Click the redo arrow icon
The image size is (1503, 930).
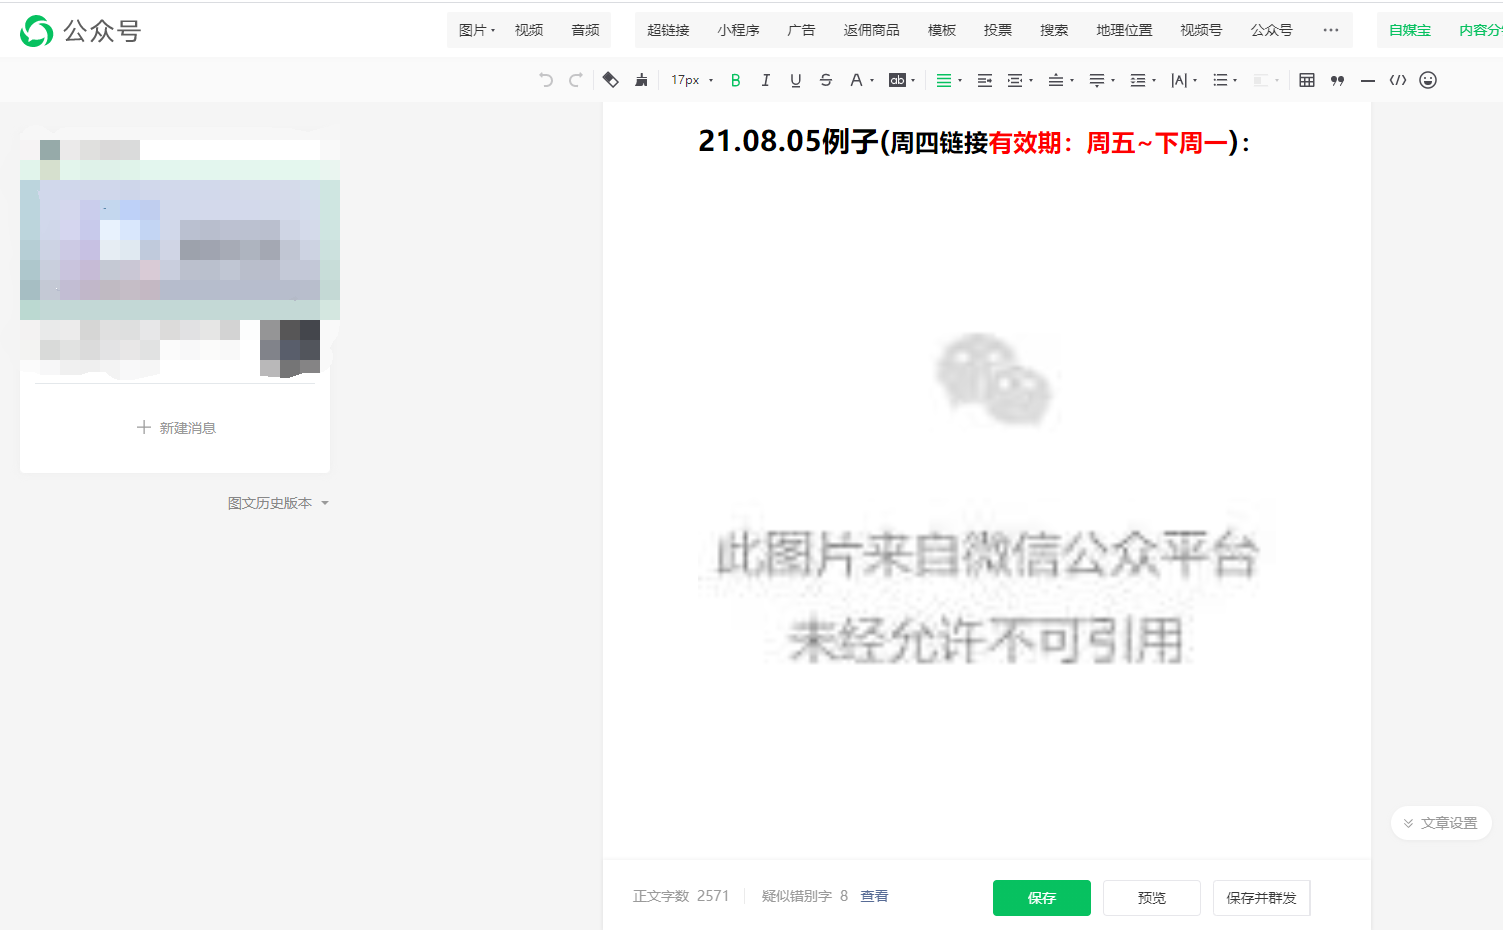click(x=575, y=80)
